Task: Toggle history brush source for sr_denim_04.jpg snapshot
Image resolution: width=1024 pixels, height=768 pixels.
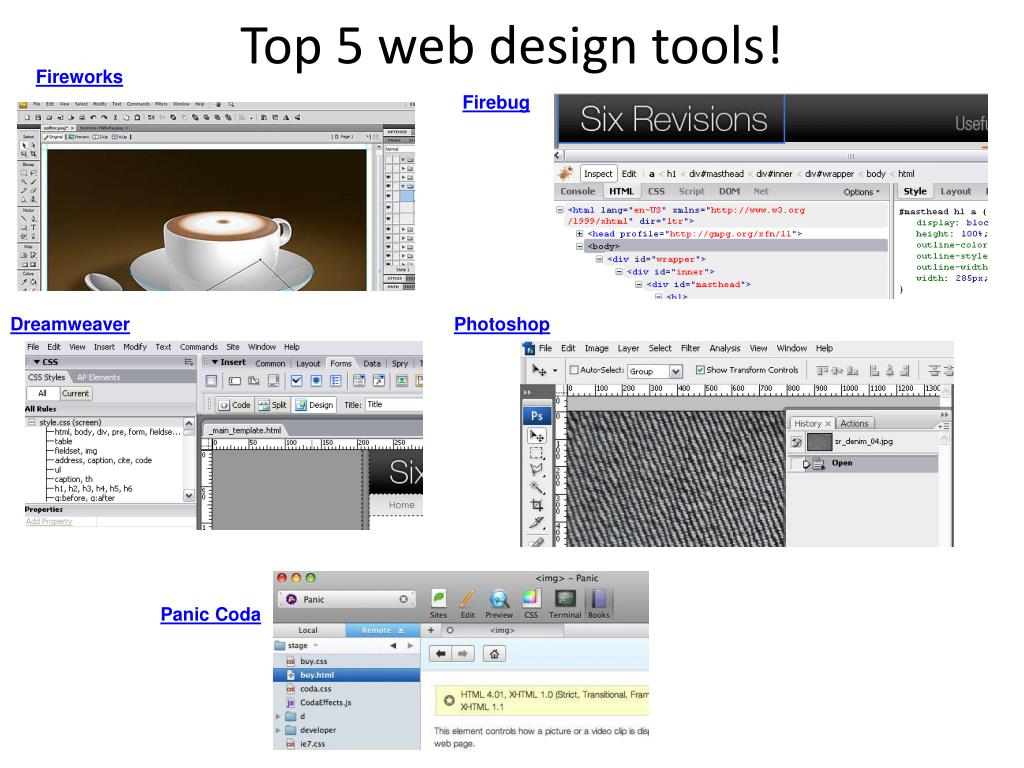Action: coord(797,442)
